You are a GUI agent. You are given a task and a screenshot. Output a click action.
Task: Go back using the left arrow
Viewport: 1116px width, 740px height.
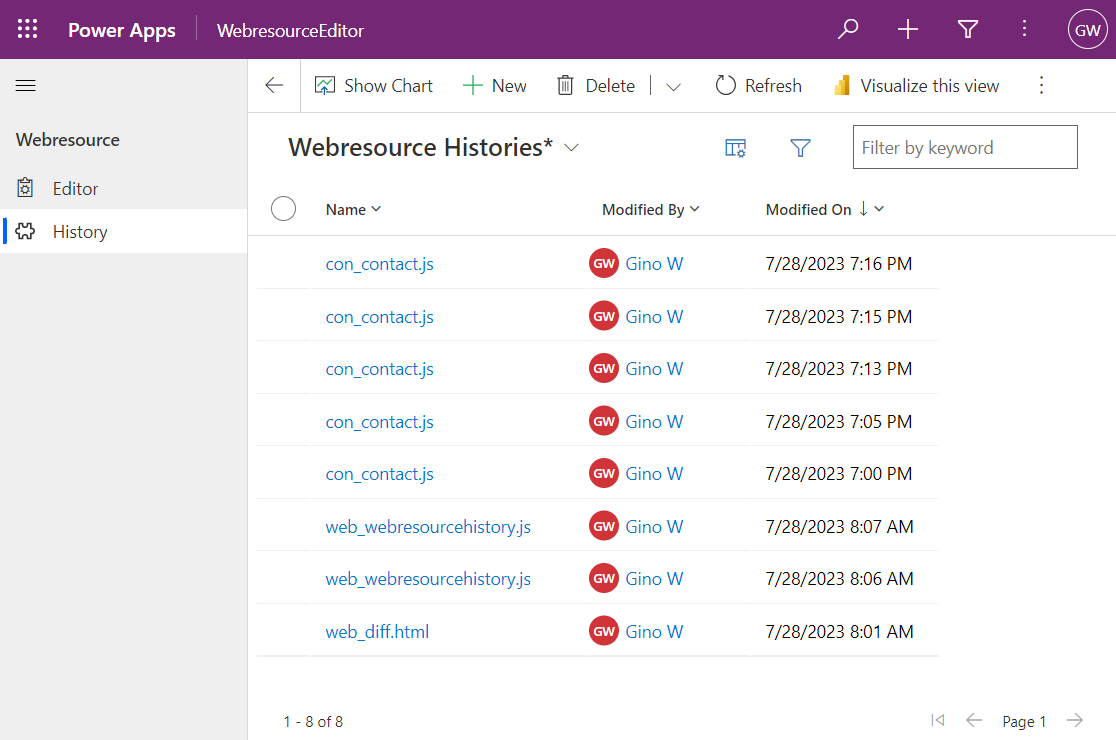274,86
